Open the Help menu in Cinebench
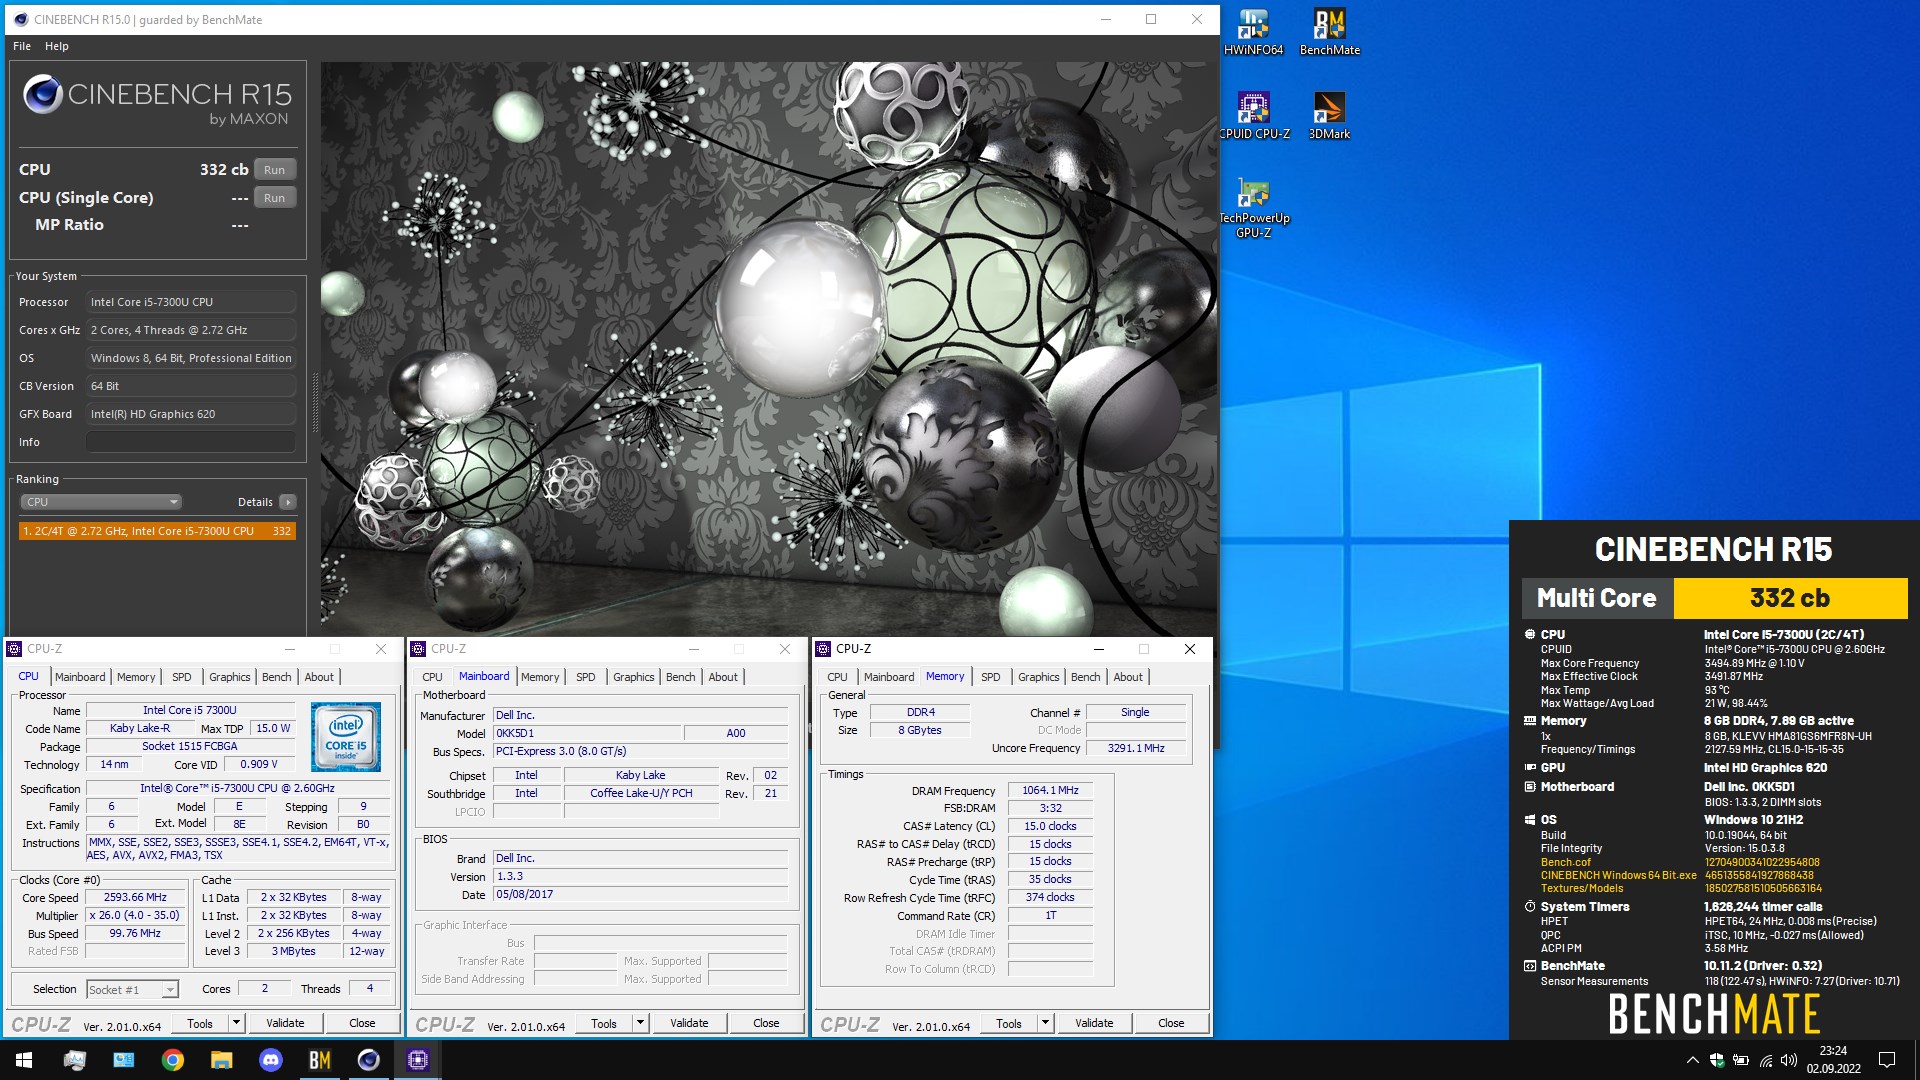The width and height of the screenshot is (1920, 1080). click(x=57, y=46)
